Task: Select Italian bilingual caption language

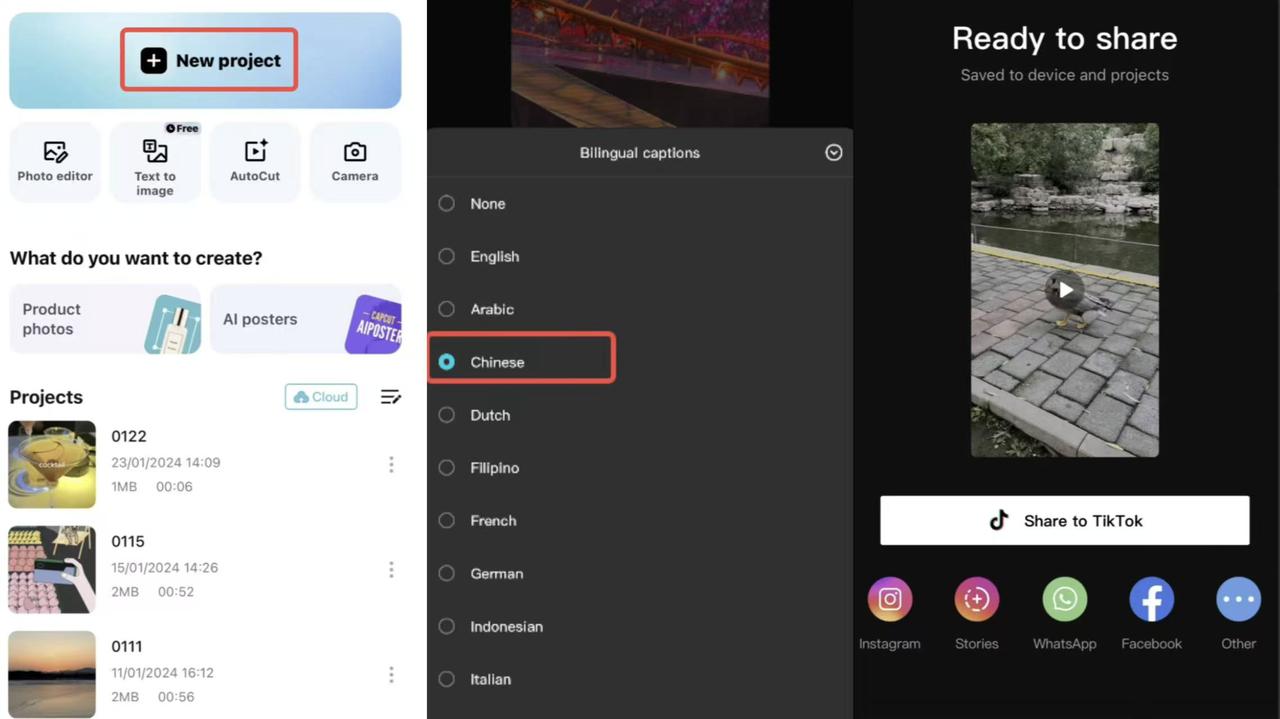Action: click(640, 680)
